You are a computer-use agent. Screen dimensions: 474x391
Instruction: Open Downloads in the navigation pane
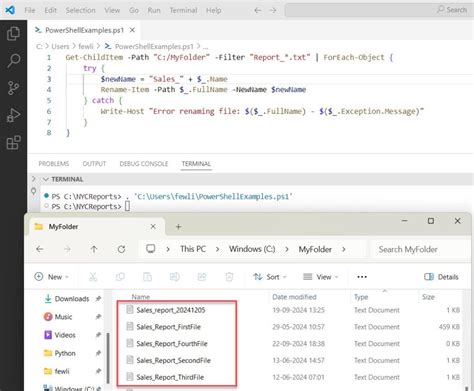[x=67, y=299]
